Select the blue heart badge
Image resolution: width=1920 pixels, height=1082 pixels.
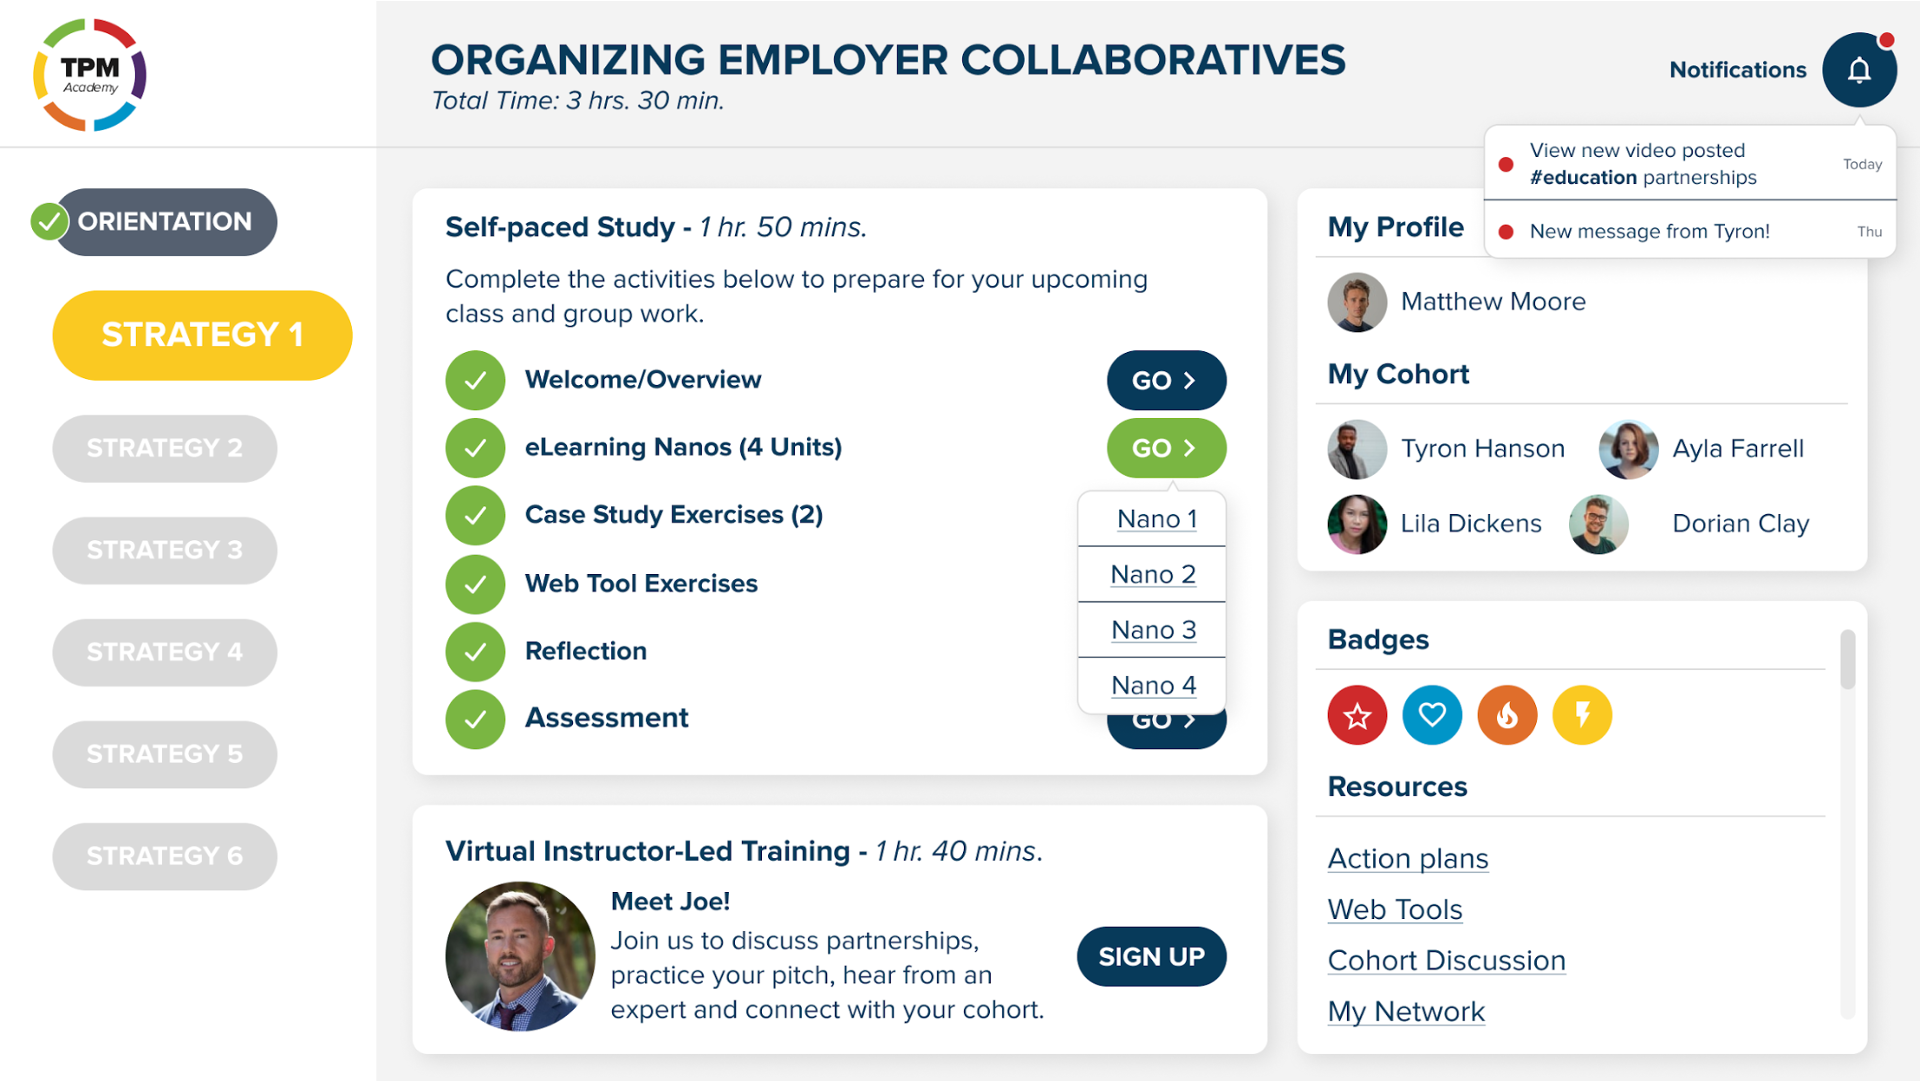pos(1432,715)
